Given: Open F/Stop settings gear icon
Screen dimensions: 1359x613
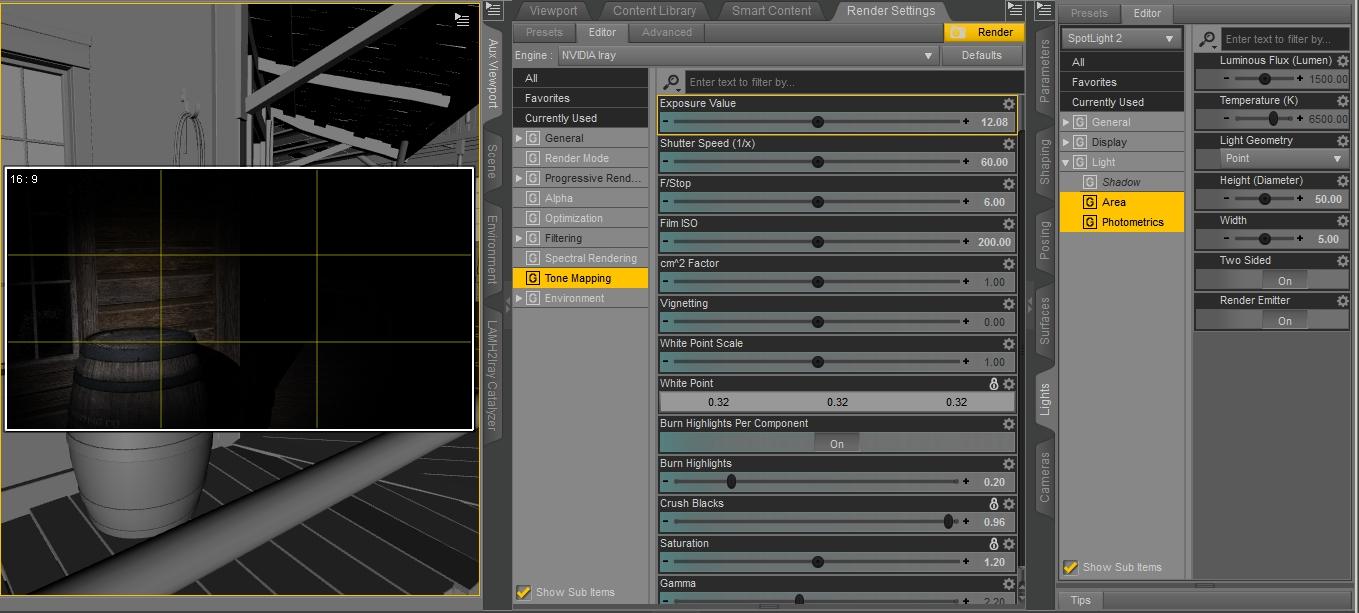Looking at the screenshot, I should coord(1008,184).
